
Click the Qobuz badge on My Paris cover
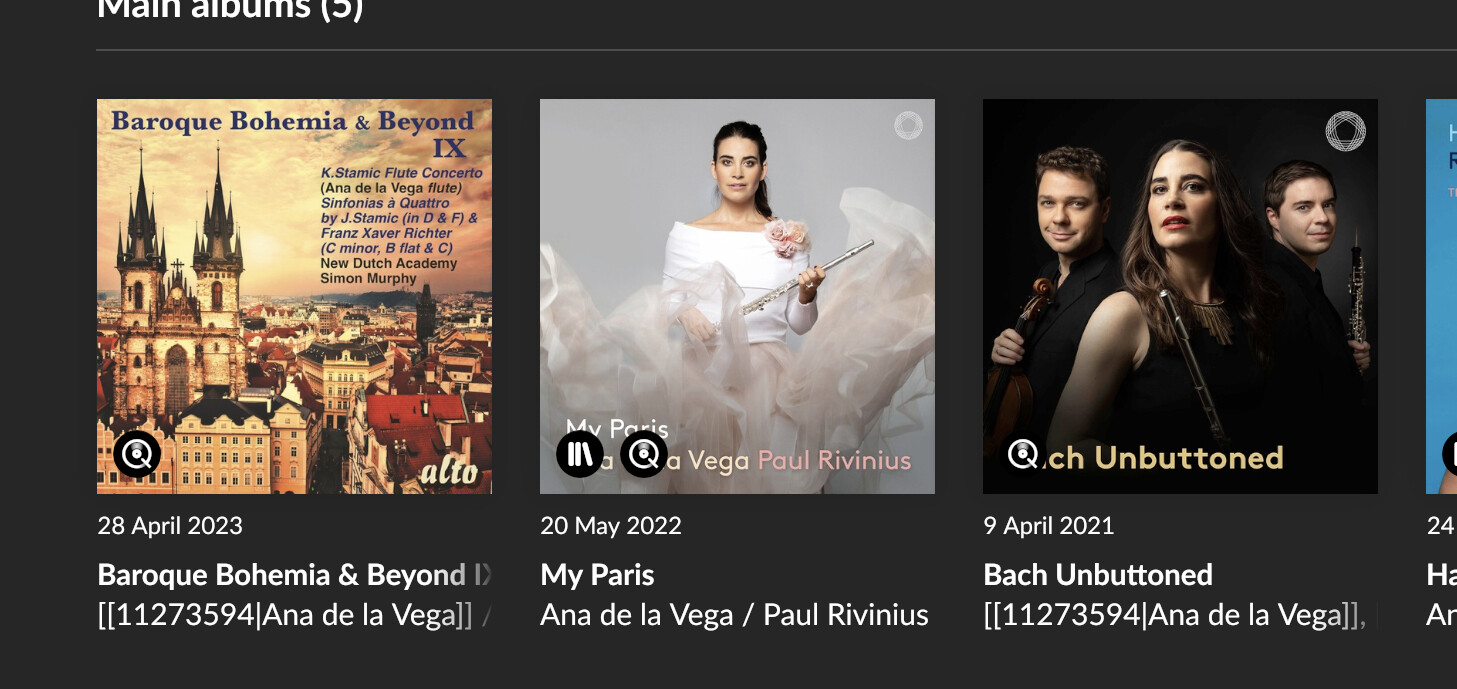[644, 455]
